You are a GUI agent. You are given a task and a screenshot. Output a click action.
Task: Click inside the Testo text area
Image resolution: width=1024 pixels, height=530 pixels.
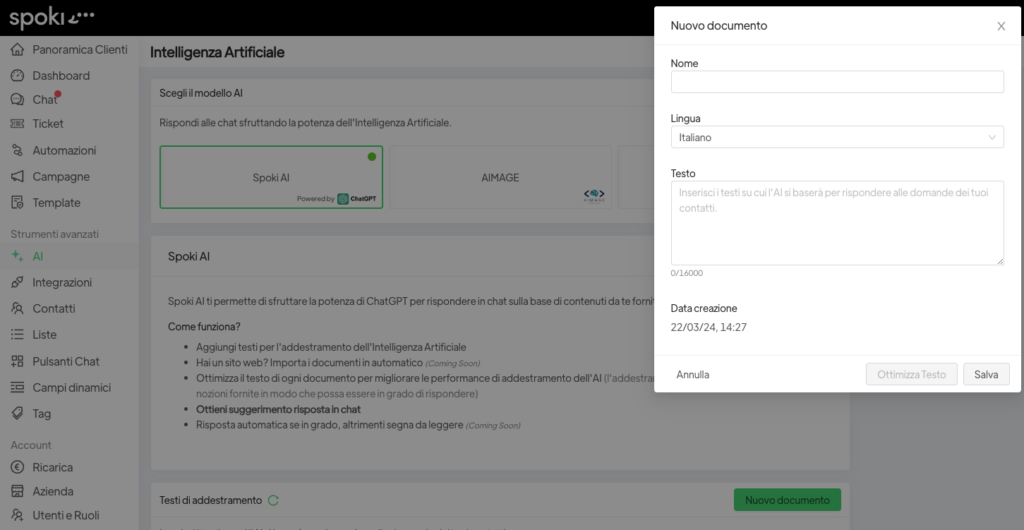(x=837, y=222)
